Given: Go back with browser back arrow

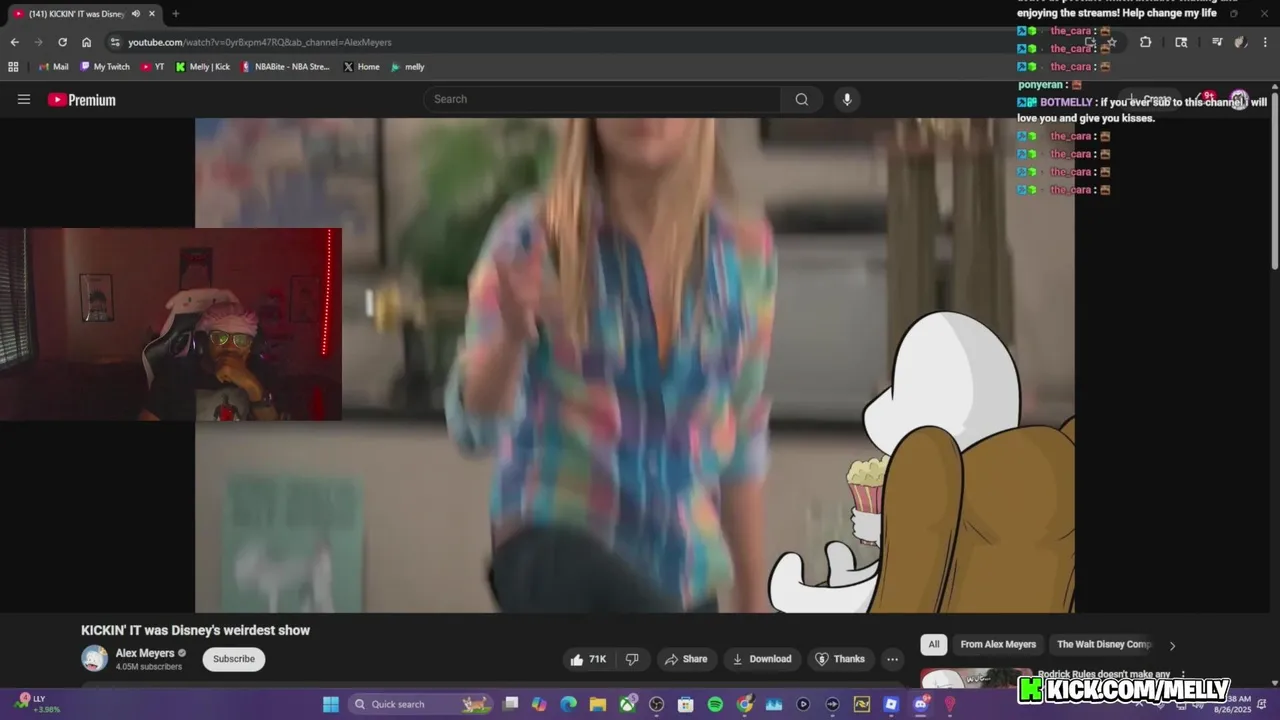Looking at the screenshot, I should [x=14, y=42].
